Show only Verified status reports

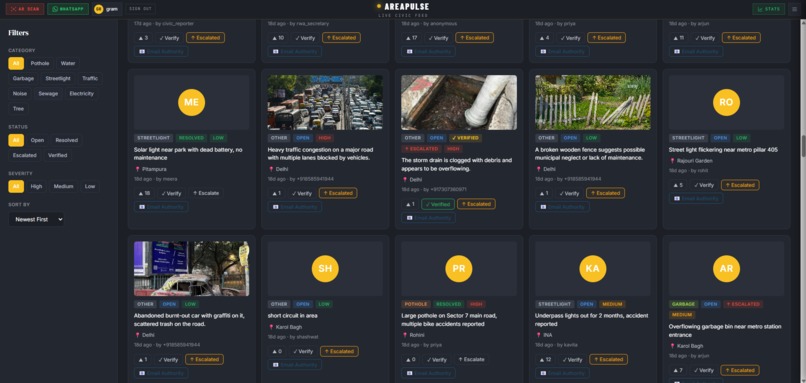58,155
